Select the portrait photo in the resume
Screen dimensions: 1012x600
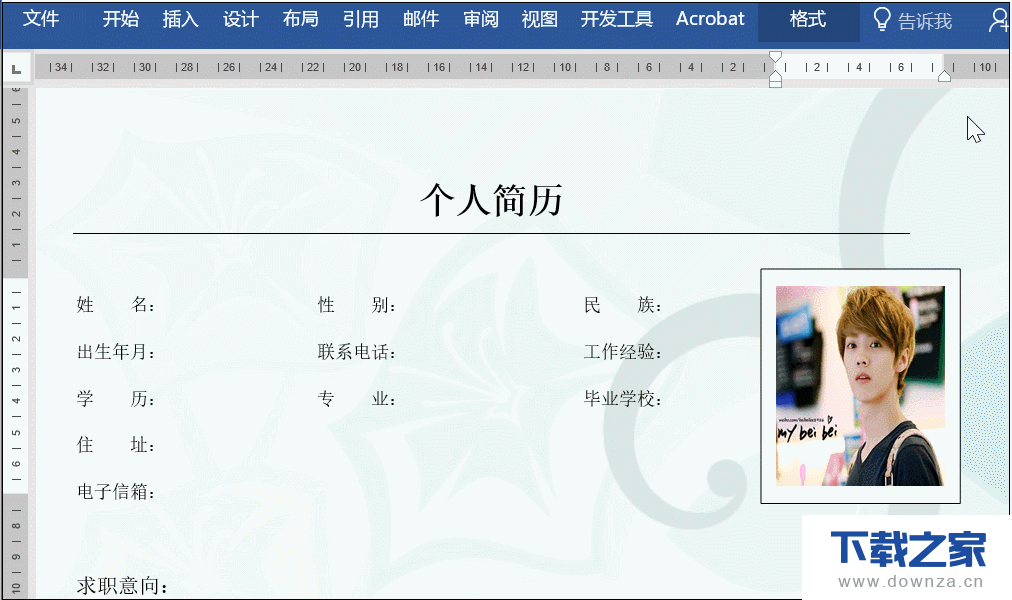pos(860,386)
